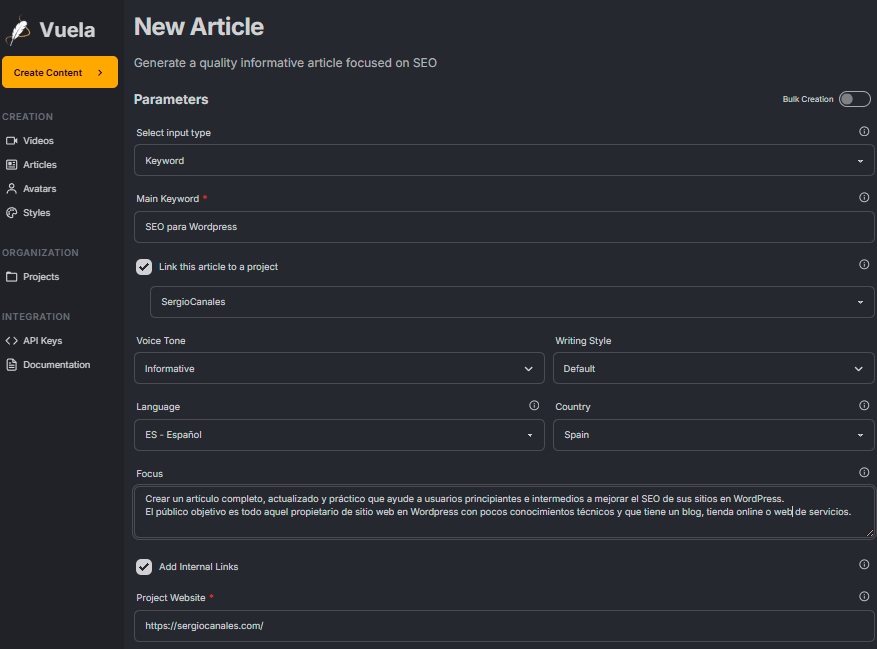Open Videos in the sidebar
The width and height of the screenshot is (877, 649).
click(x=38, y=141)
